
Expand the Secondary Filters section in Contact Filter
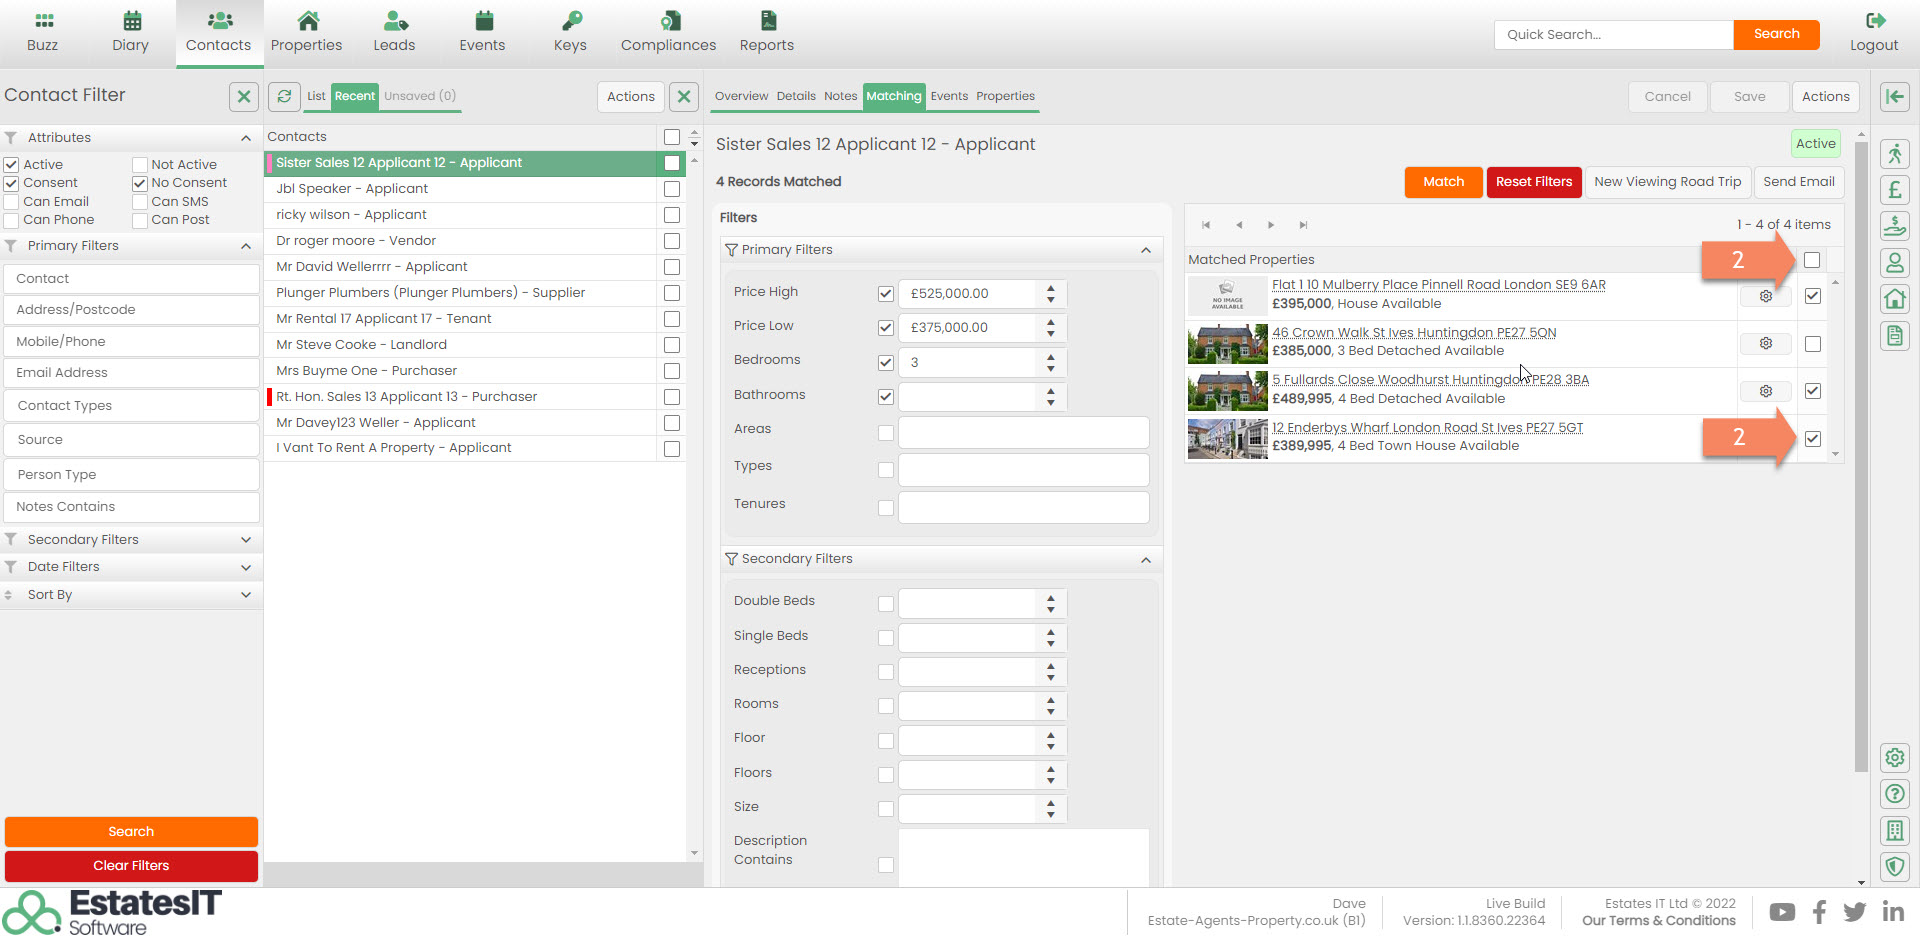coord(246,540)
